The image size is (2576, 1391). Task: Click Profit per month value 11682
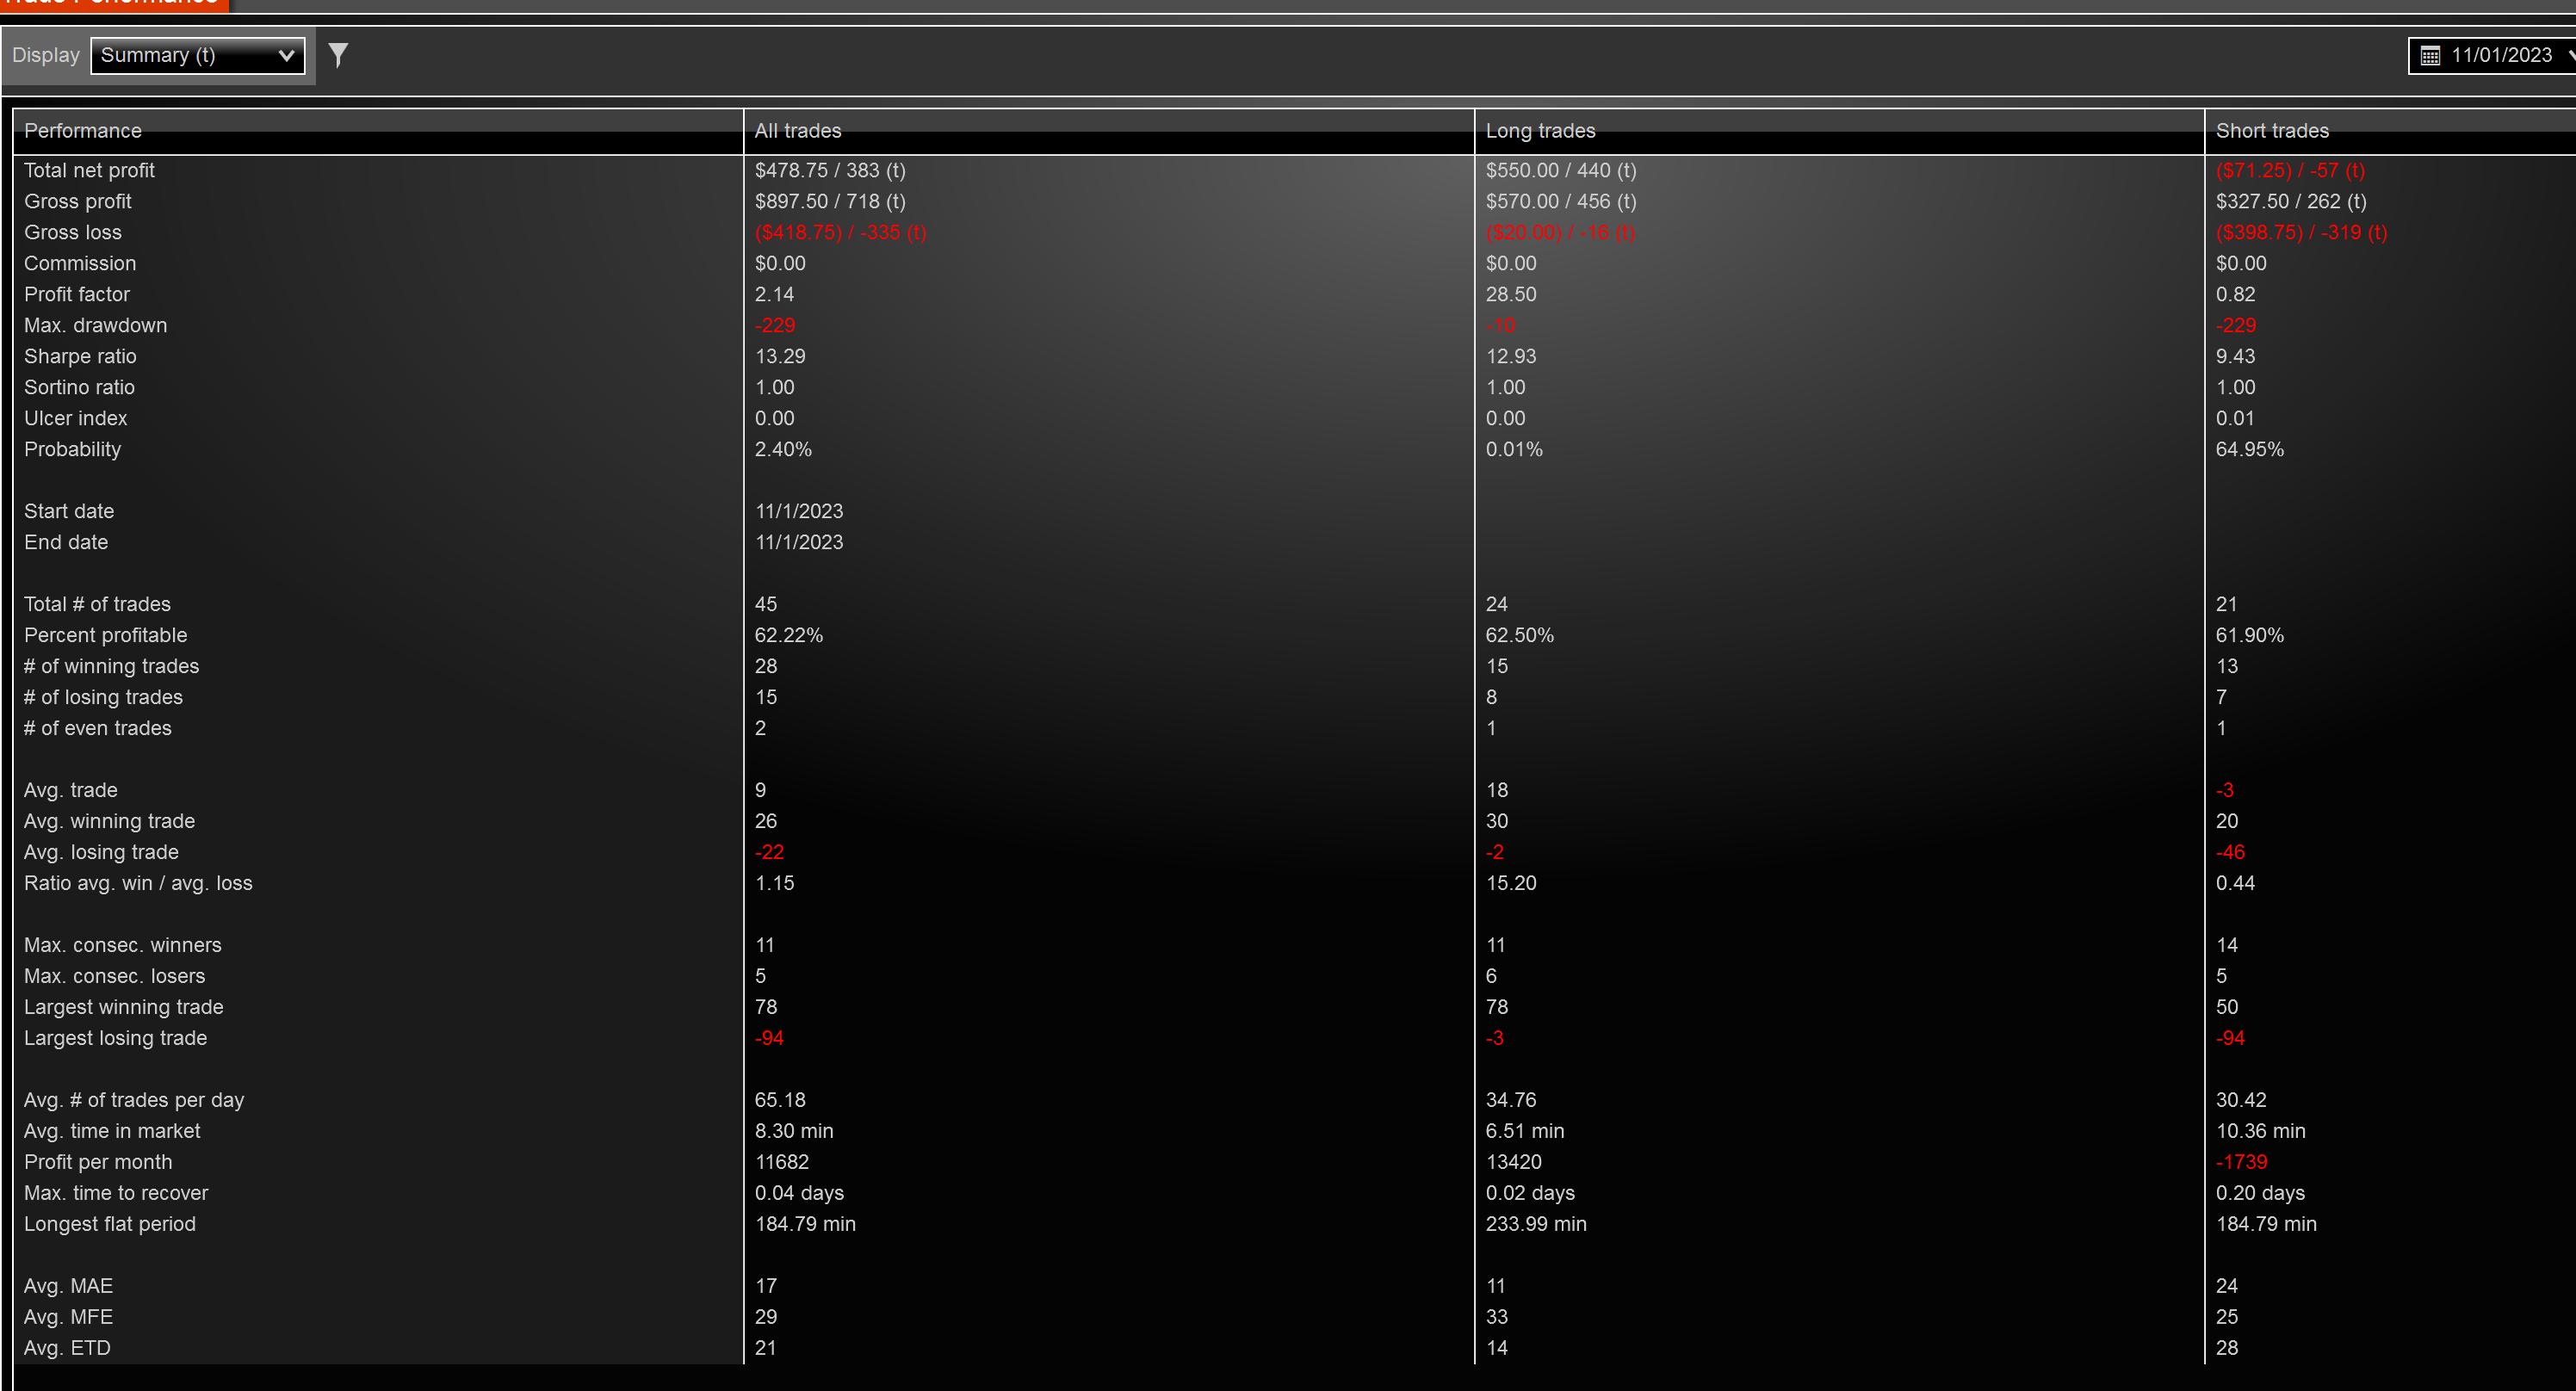782,1162
